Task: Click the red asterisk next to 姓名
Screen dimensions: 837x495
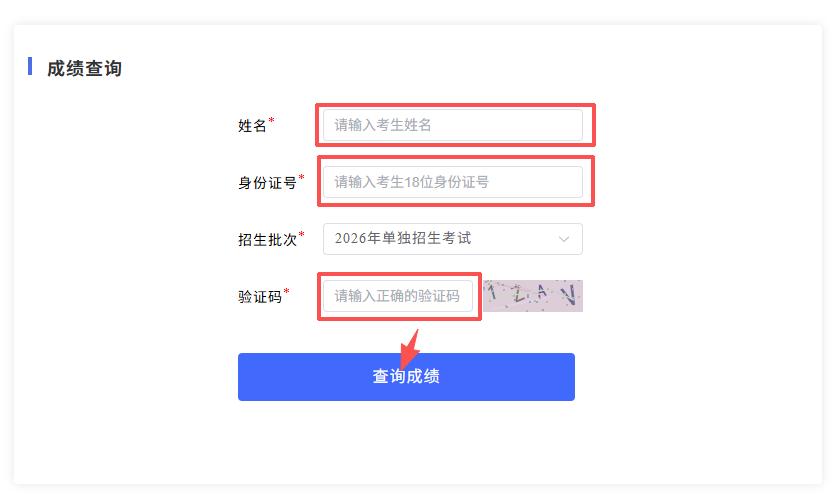Action: pos(271,120)
